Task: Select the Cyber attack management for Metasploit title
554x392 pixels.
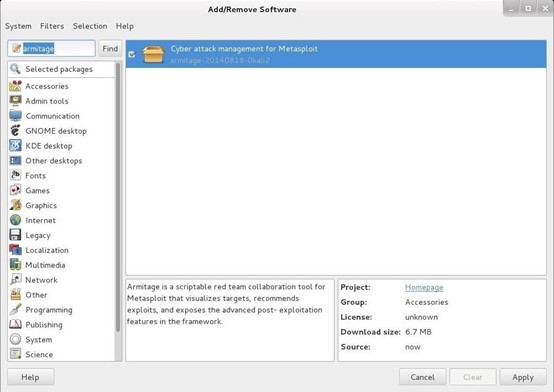Action: pos(244,49)
